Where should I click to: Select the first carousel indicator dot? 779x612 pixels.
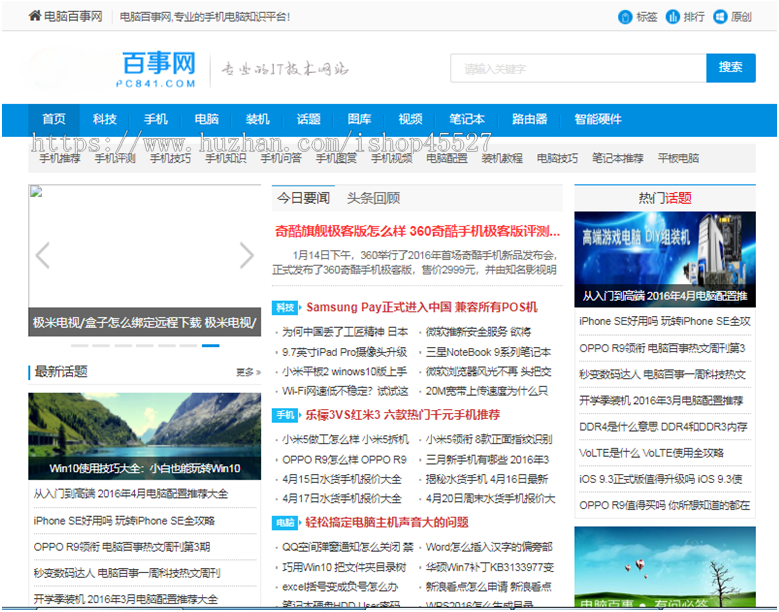click(x=79, y=345)
